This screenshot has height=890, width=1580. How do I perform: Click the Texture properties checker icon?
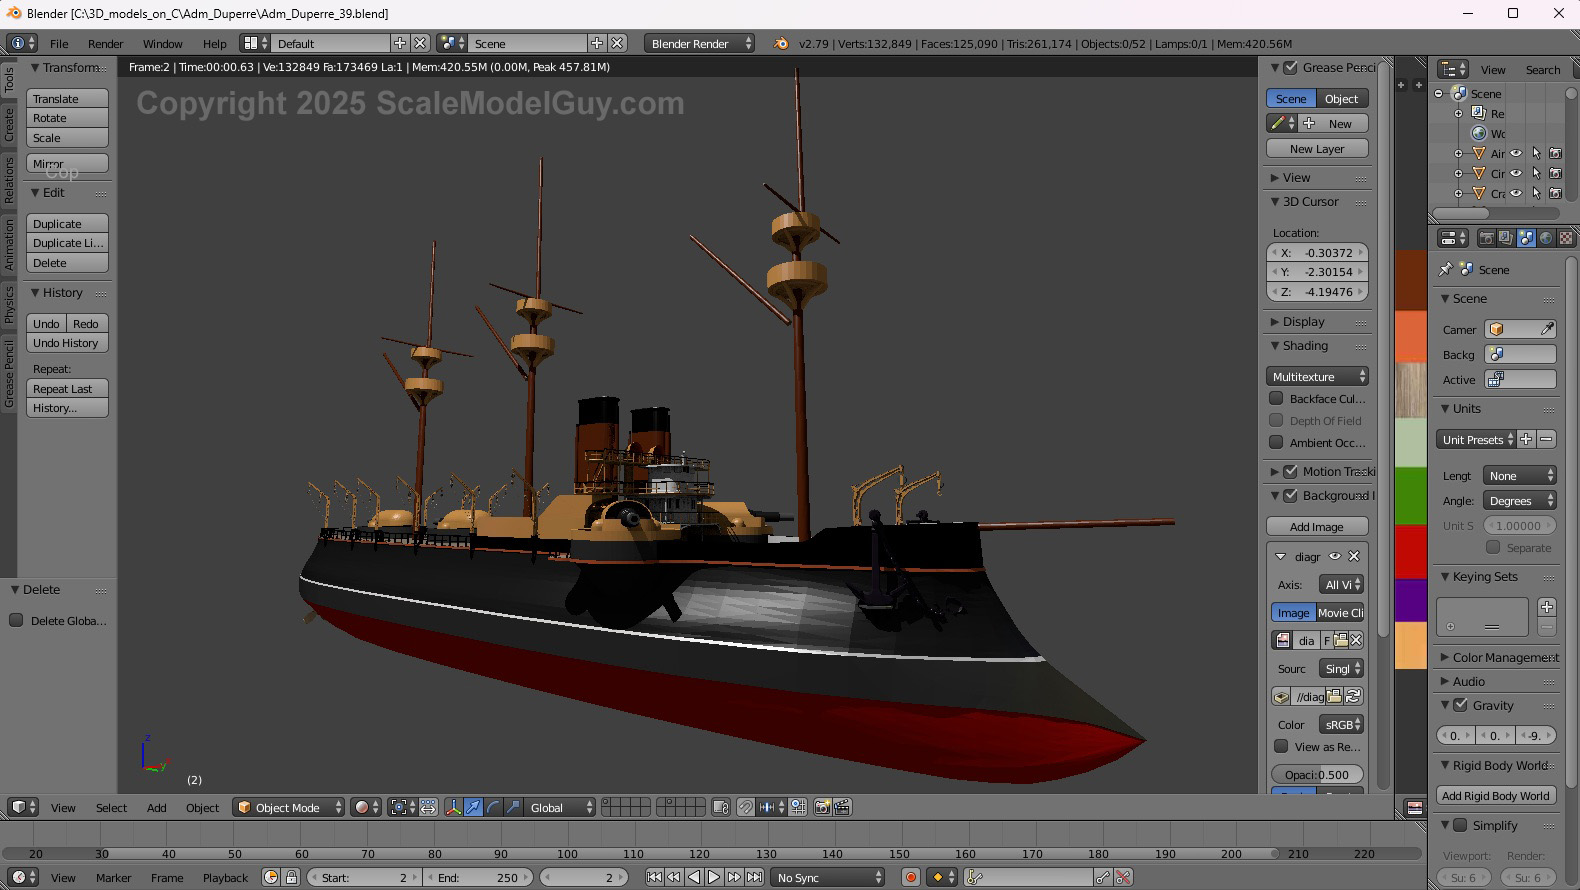[1566, 238]
